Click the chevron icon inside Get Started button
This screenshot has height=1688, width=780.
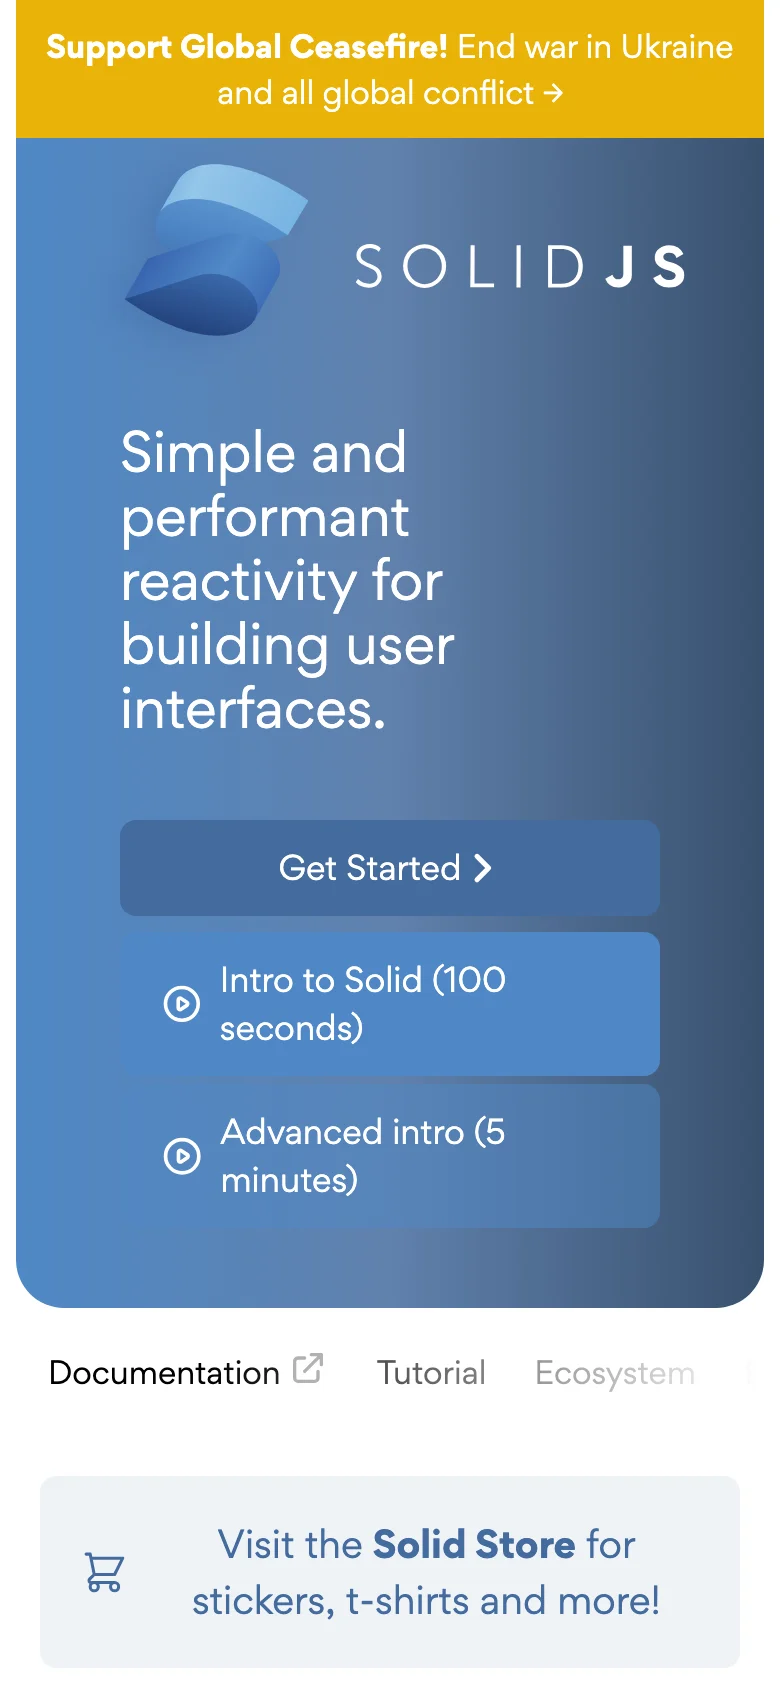tap(482, 868)
